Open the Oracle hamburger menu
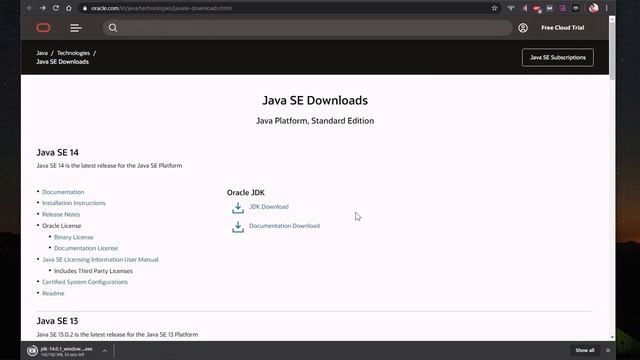 76,28
